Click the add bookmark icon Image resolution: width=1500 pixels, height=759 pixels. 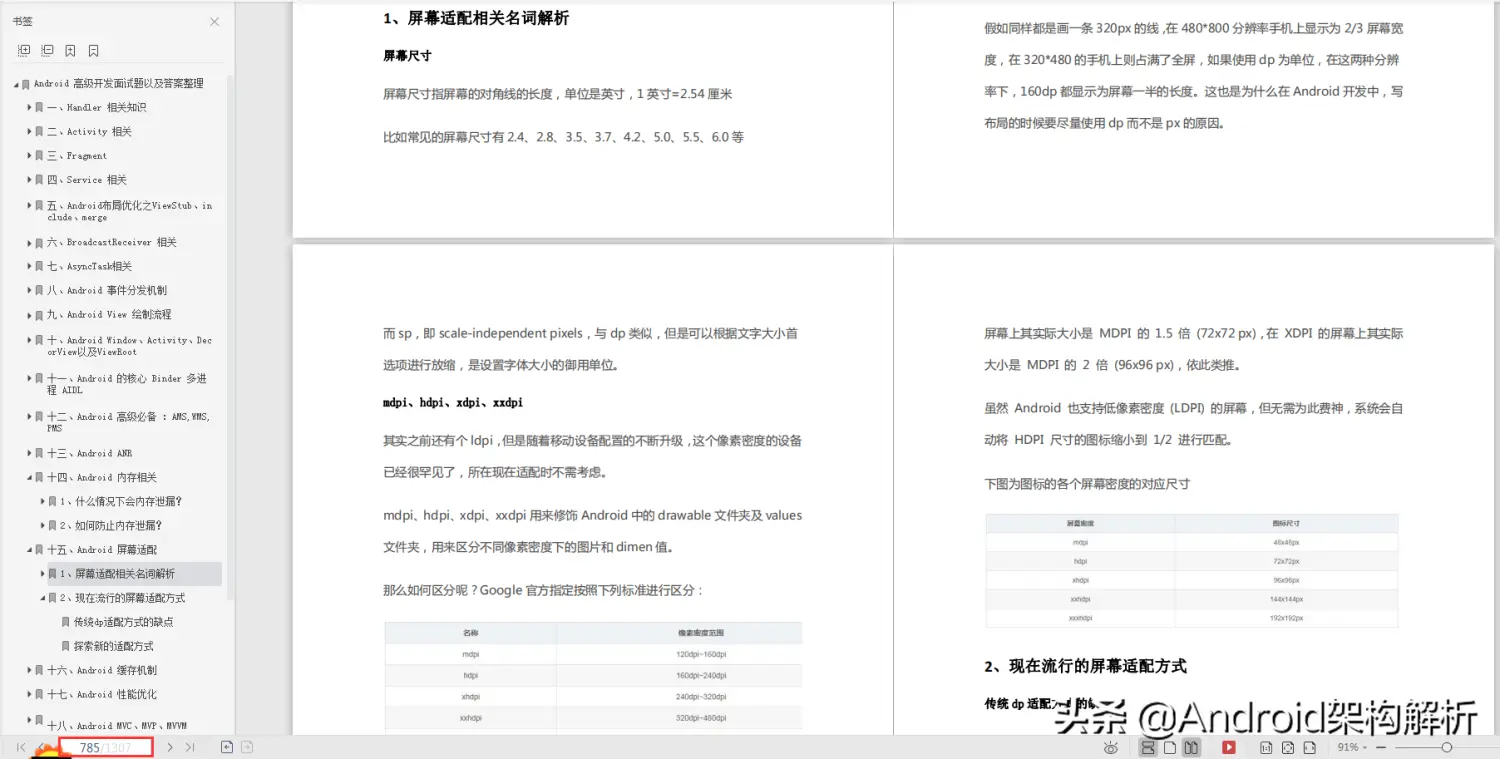click(70, 50)
